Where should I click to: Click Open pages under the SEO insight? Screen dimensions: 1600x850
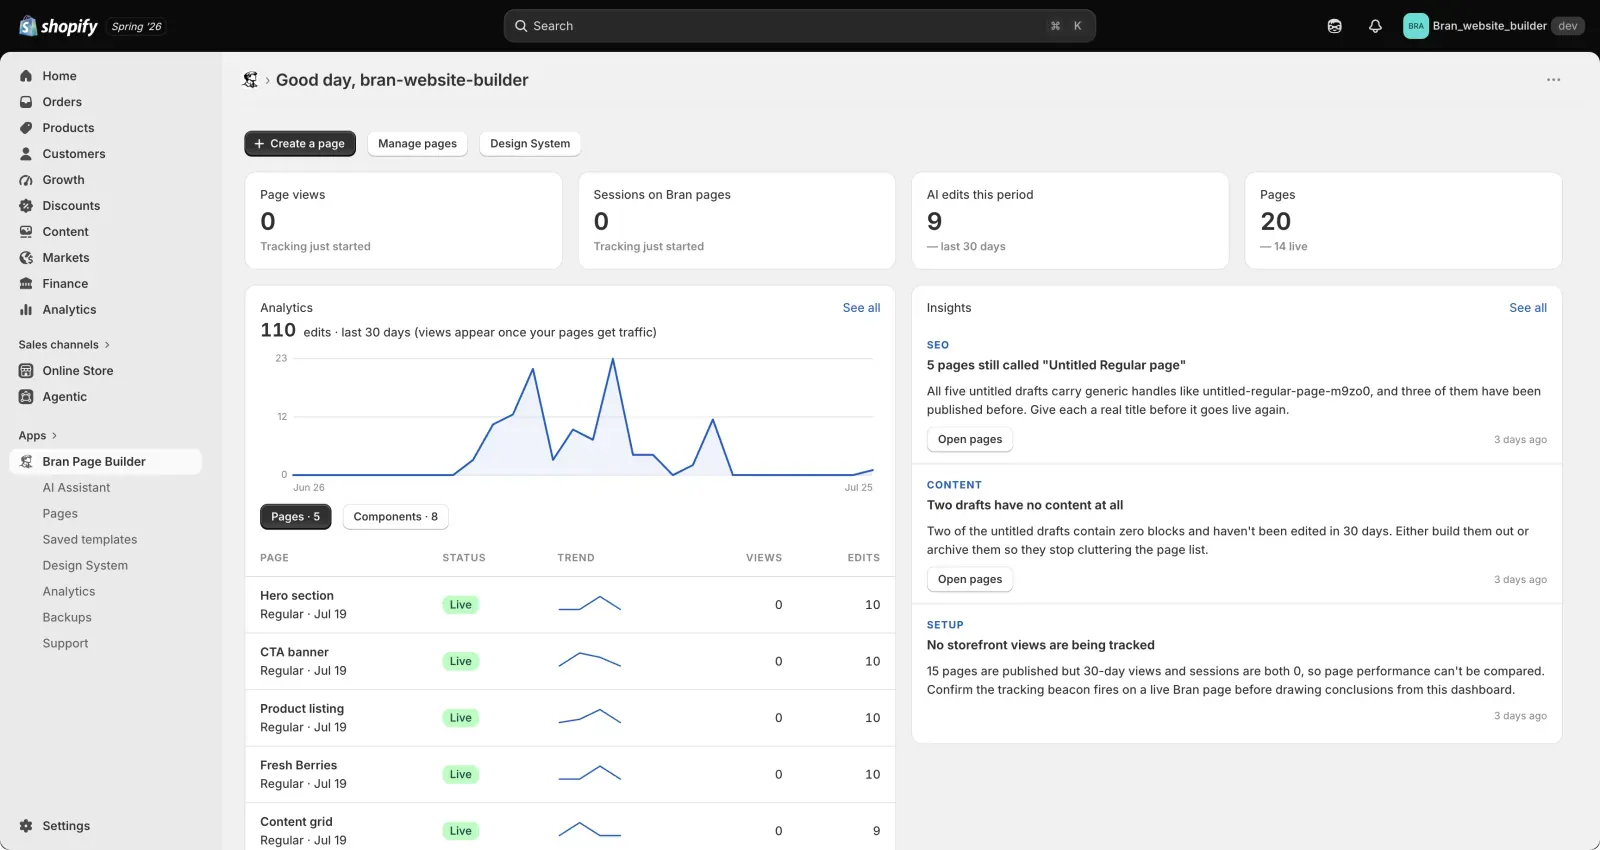970,440
